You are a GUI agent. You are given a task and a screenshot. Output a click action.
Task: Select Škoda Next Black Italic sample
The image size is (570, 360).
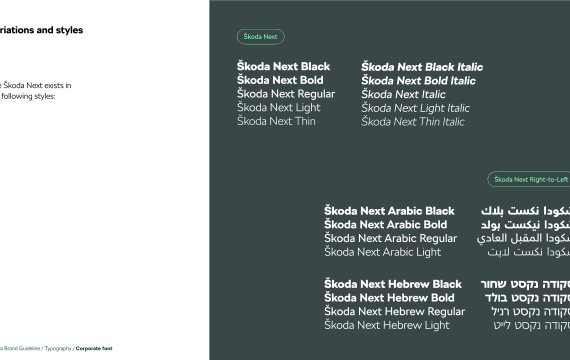click(422, 67)
